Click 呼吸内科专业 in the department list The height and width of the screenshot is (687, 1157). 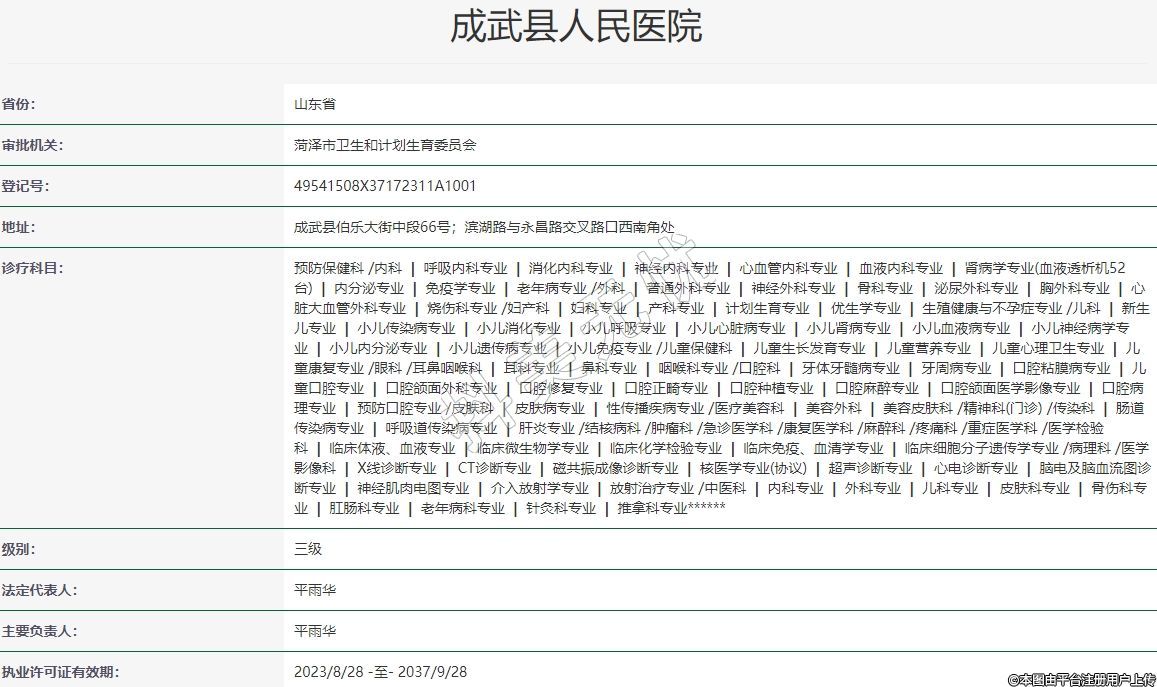tap(465, 268)
